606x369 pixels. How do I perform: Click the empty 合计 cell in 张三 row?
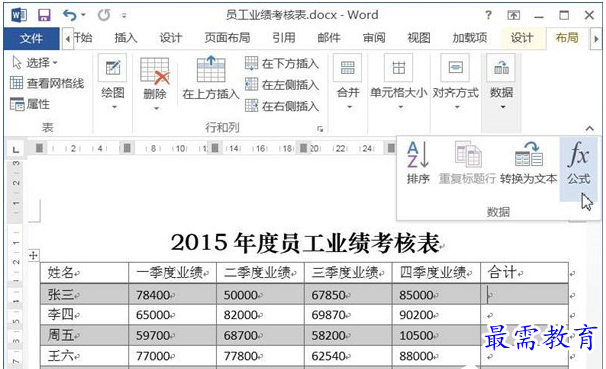pos(524,294)
